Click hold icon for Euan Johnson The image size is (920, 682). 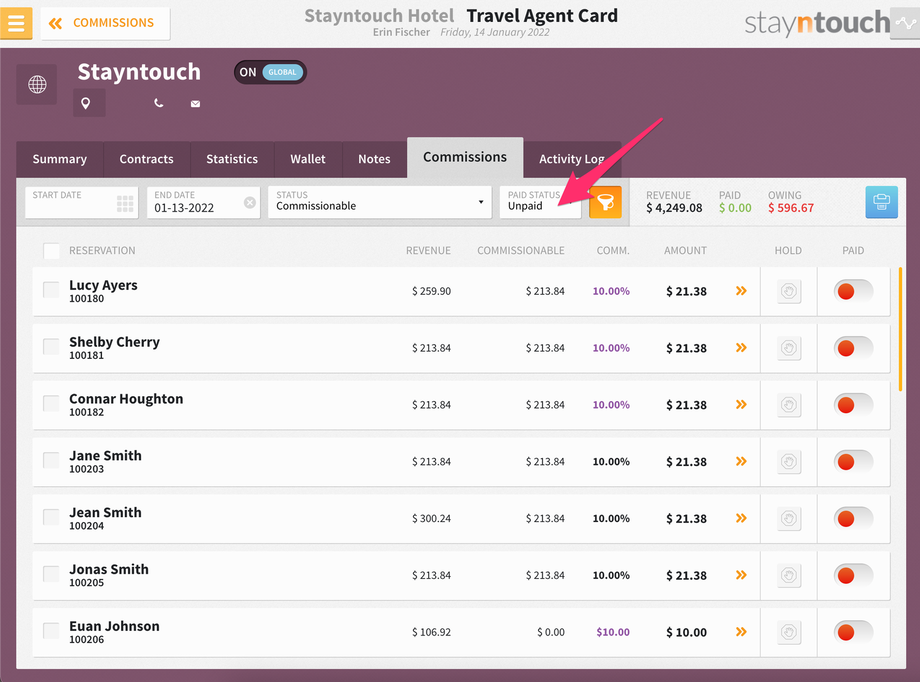click(789, 633)
